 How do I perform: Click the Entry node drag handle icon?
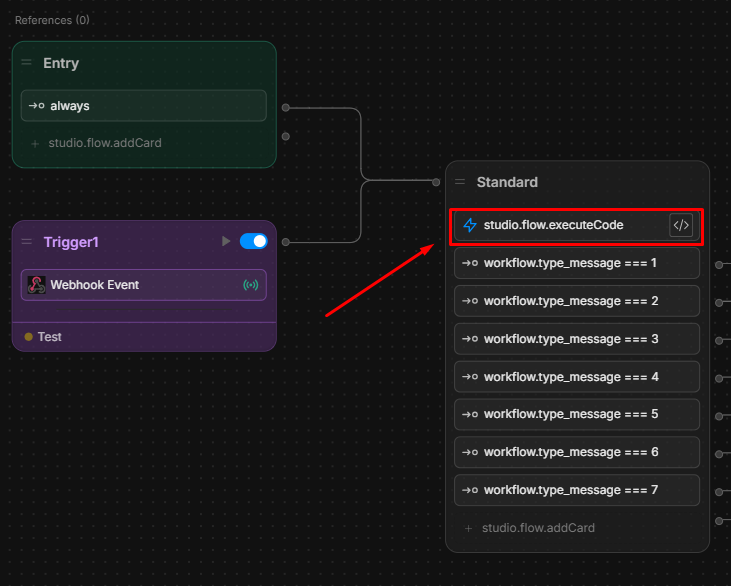pyautogui.click(x=27, y=63)
